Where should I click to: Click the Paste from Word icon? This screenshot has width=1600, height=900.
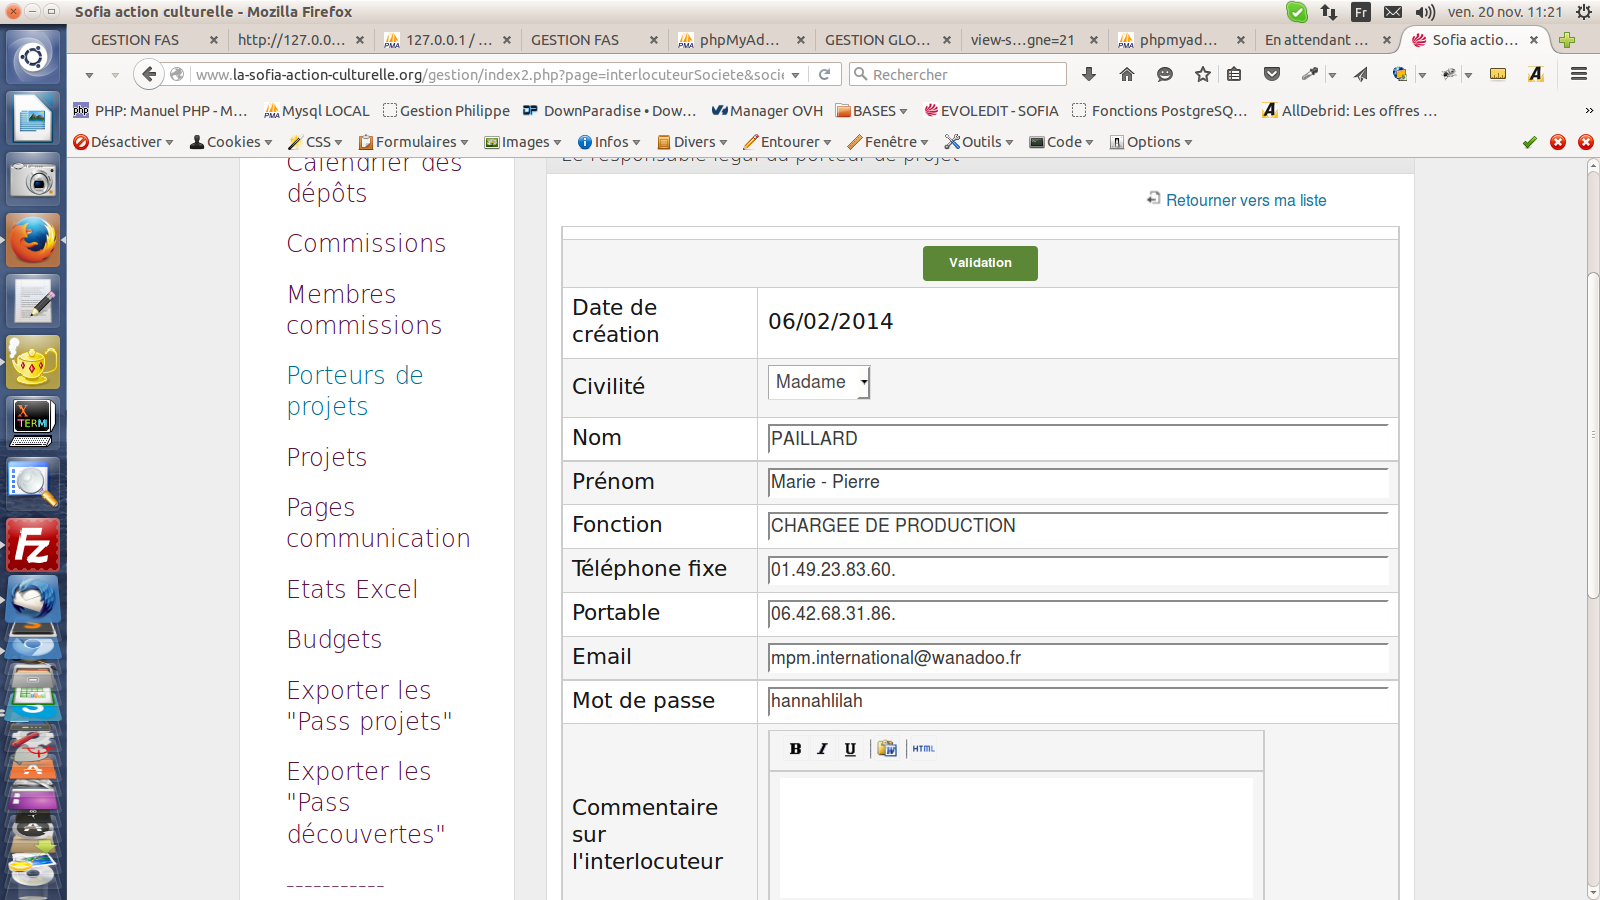coord(887,748)
